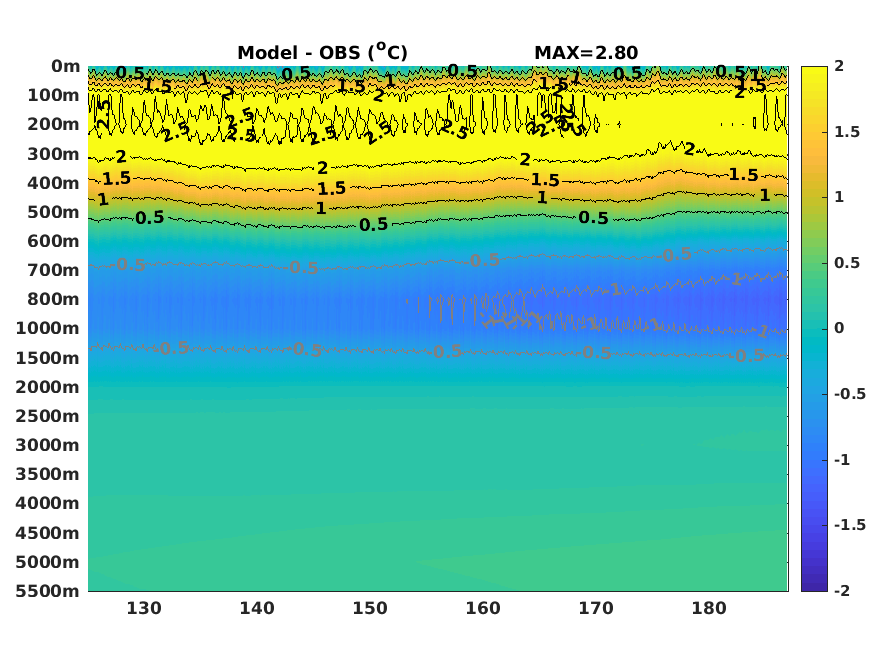Image resolution: width=875 pixels, height=656 pixels.
Task: Click the plot title 'Model - OBS (°C)'
Action: (x=323, y=52)
